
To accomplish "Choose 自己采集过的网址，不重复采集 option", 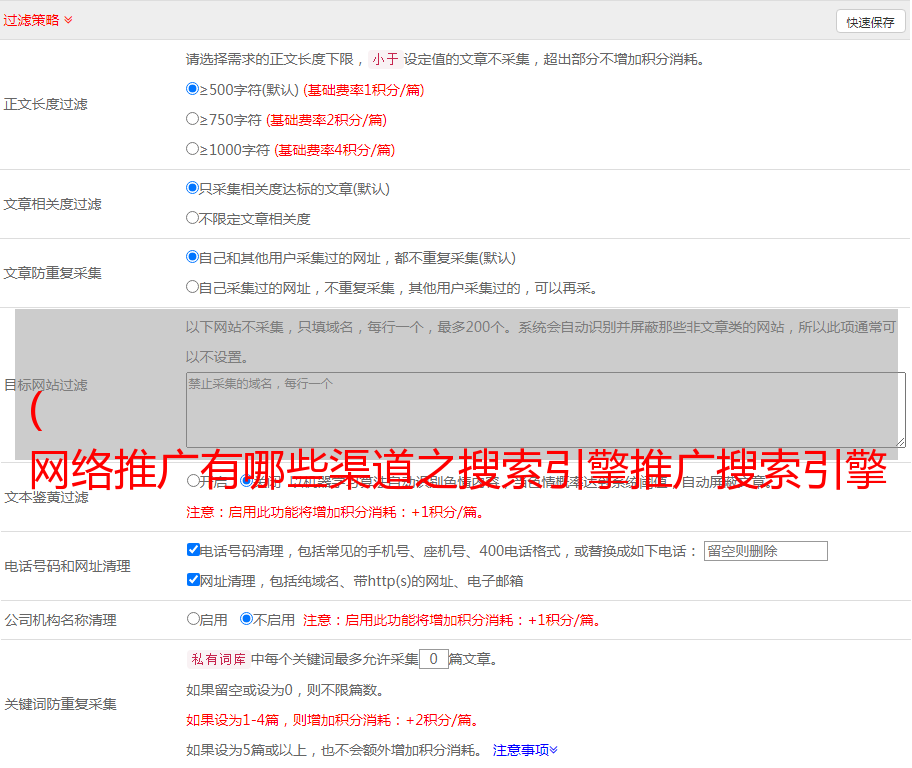I will (193, 287).
